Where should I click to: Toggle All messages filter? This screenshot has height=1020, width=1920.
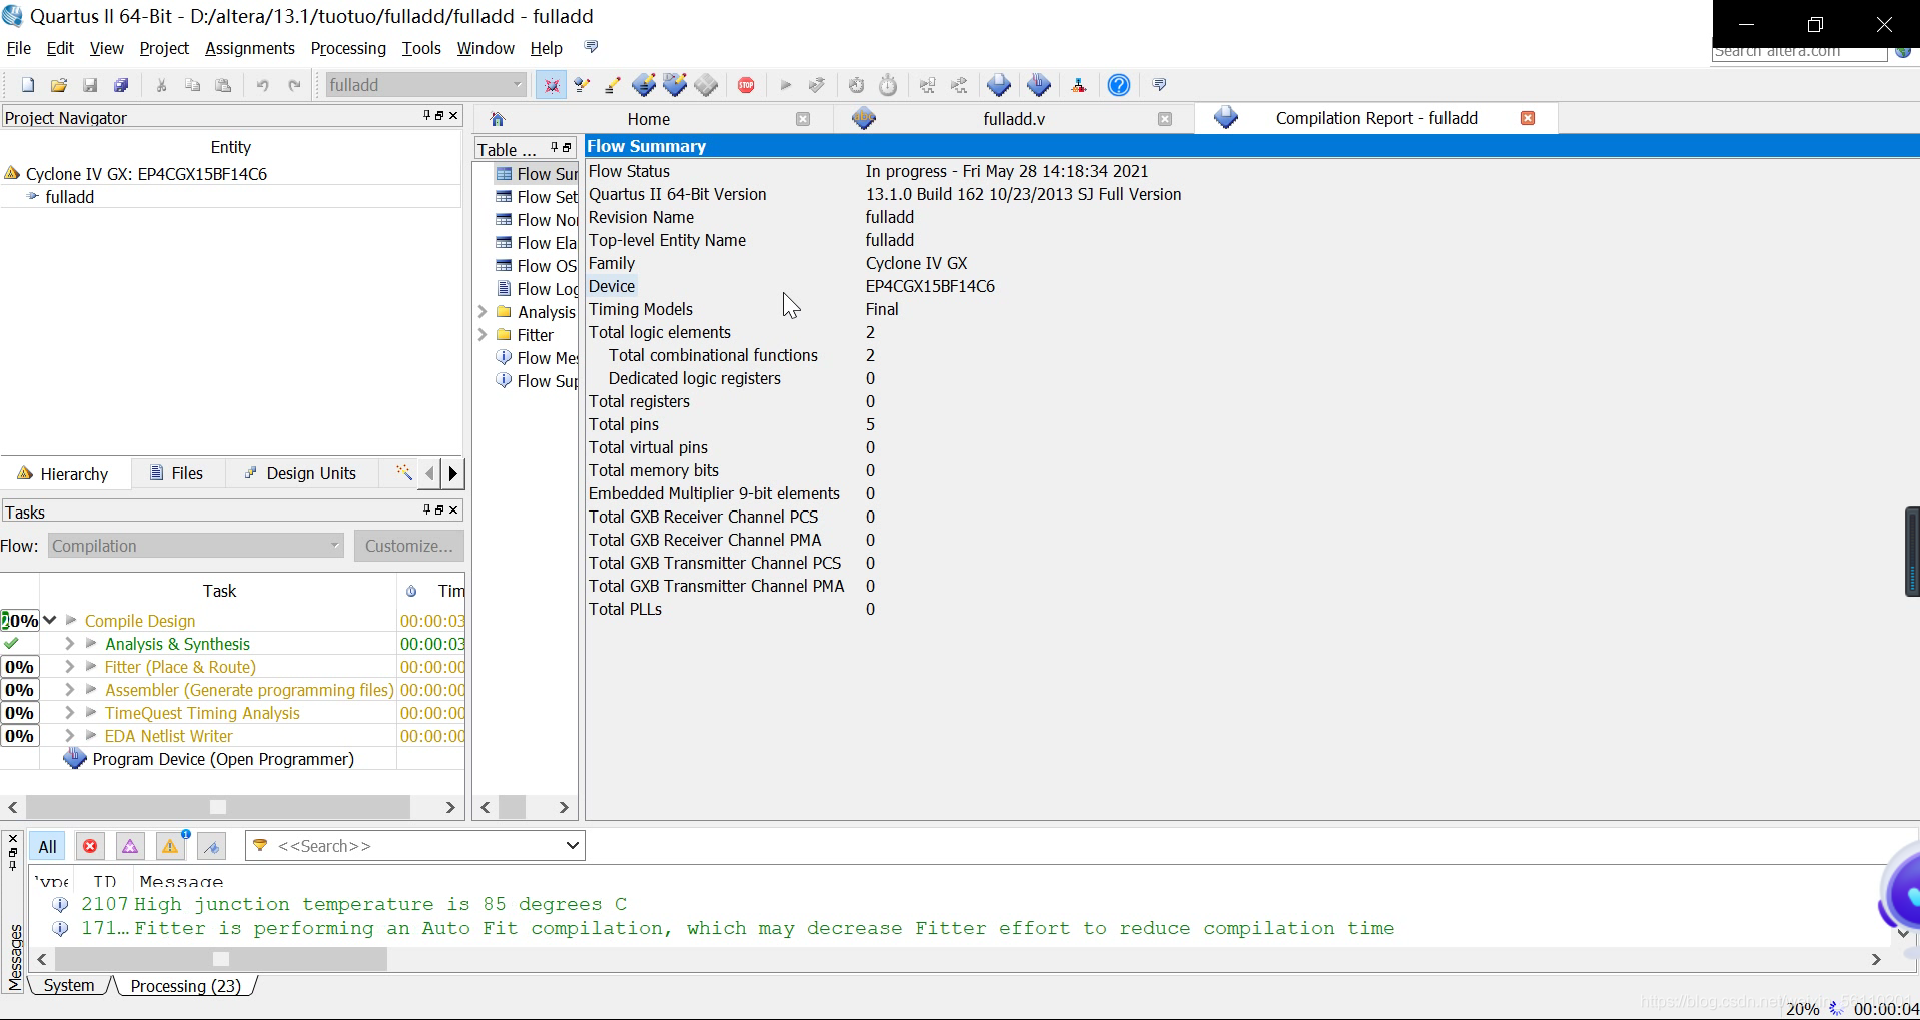47,846
